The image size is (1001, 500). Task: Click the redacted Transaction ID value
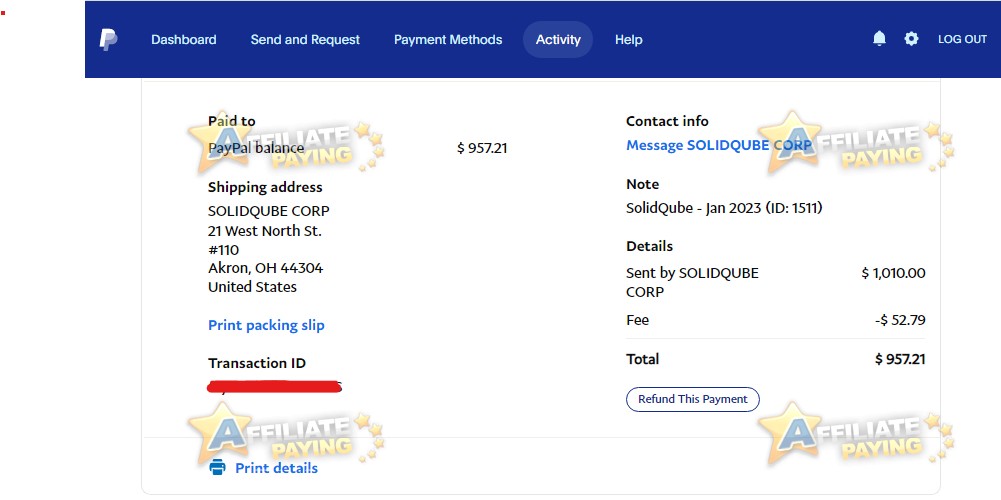pyautogui.click(x=275, y=386)
